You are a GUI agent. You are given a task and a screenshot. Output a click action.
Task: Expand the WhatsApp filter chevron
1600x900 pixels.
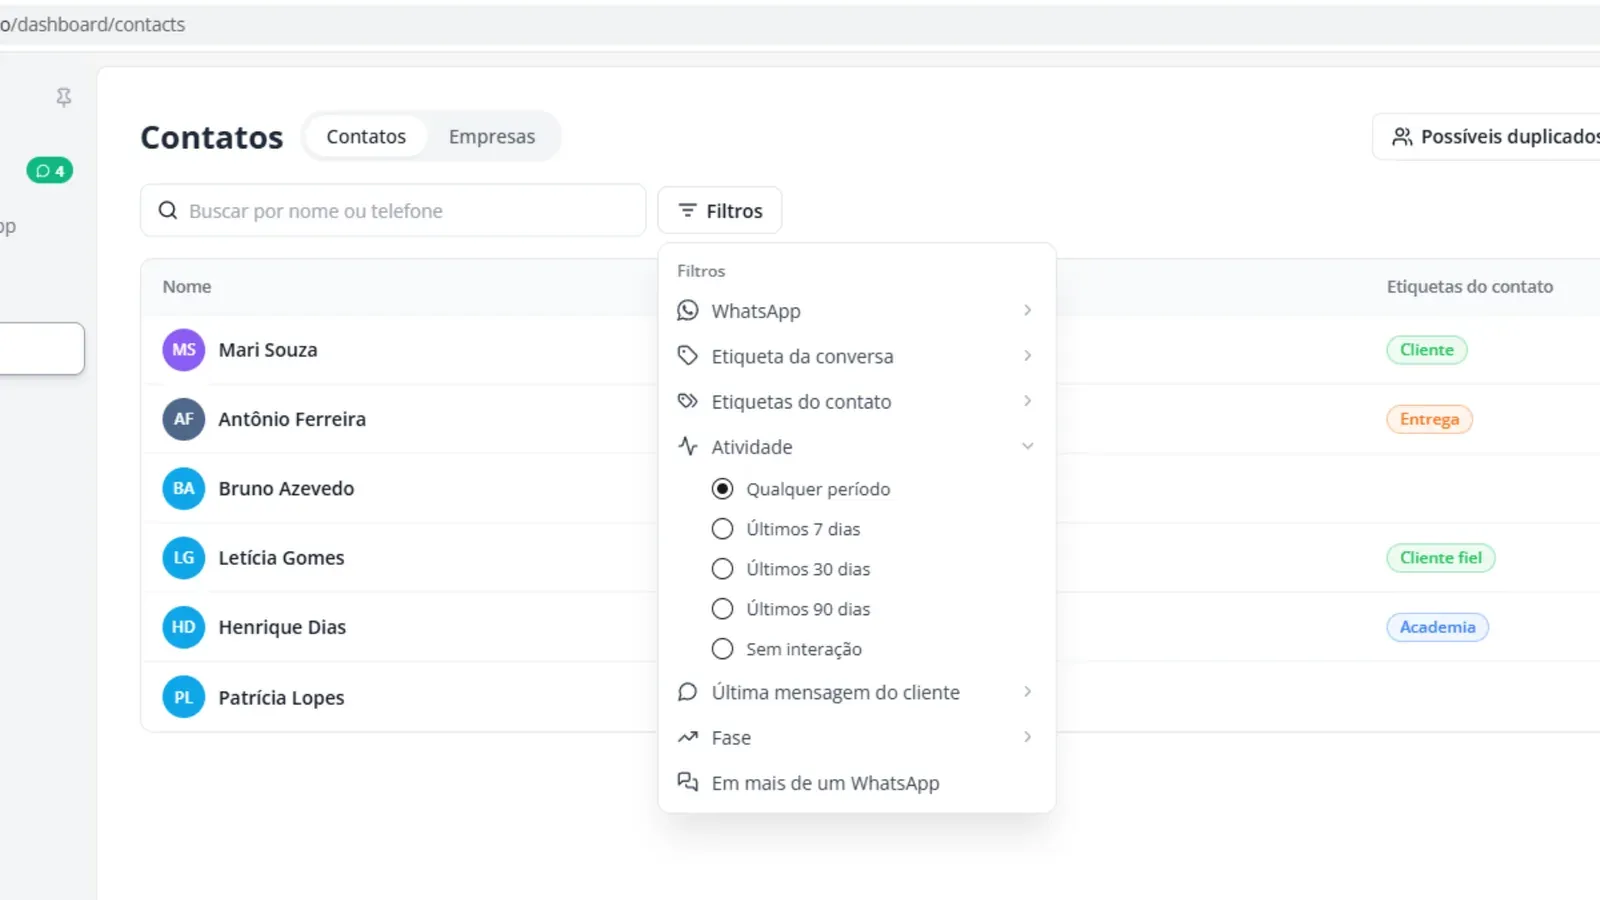(x=1027, y=311)
